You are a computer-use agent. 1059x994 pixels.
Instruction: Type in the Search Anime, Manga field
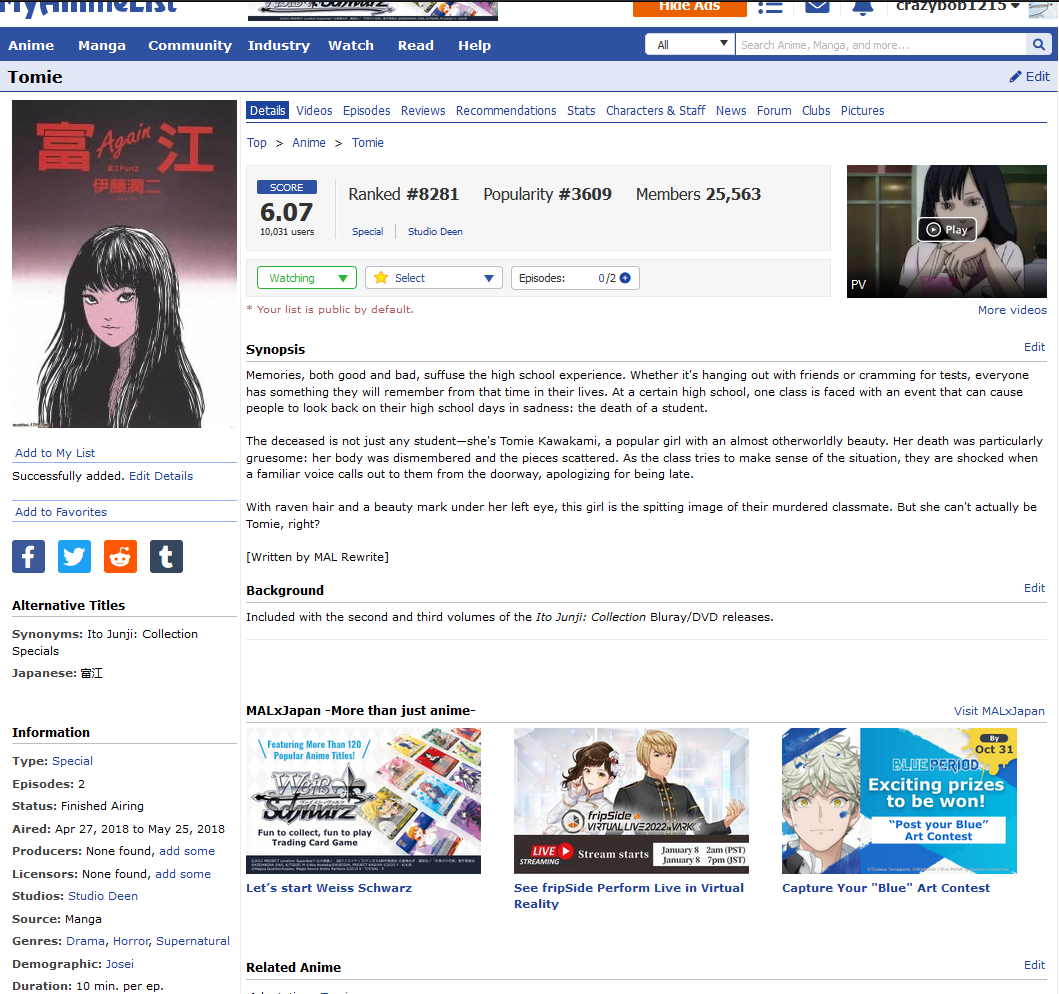880,45
